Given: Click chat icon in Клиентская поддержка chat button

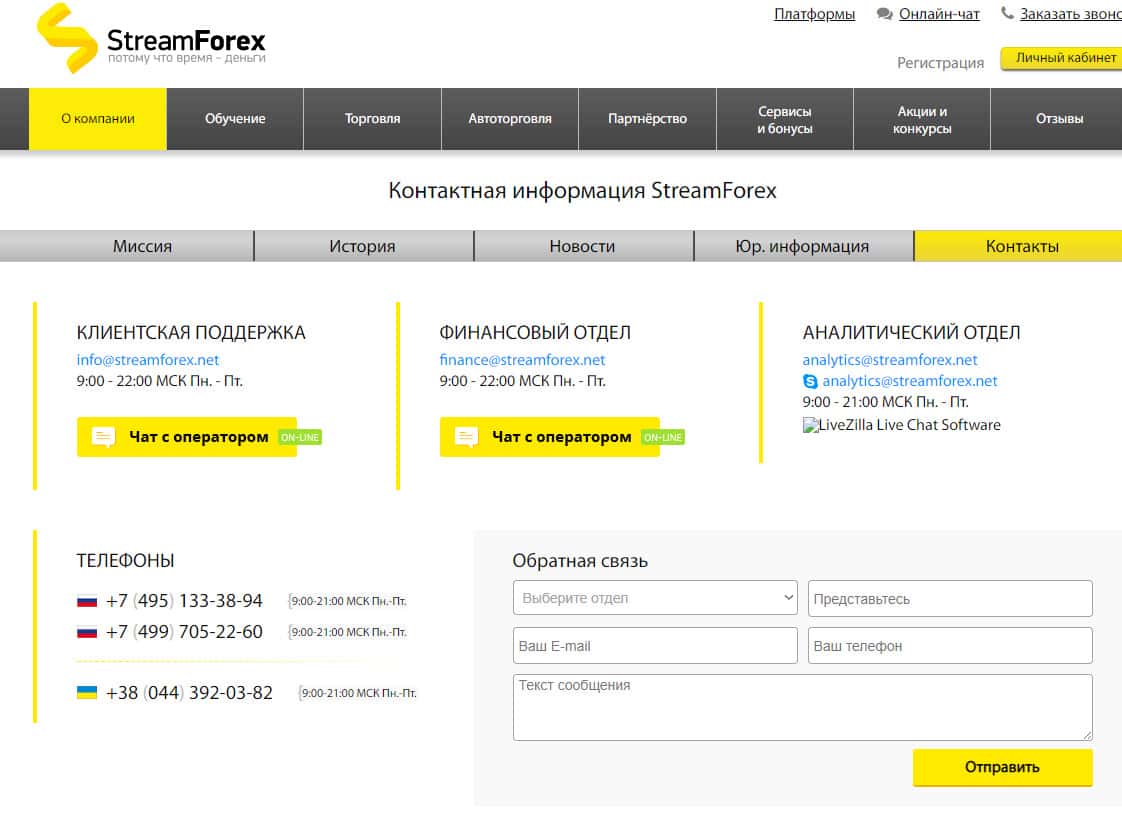Looking at the screenshot, I should tap(104, 437).
